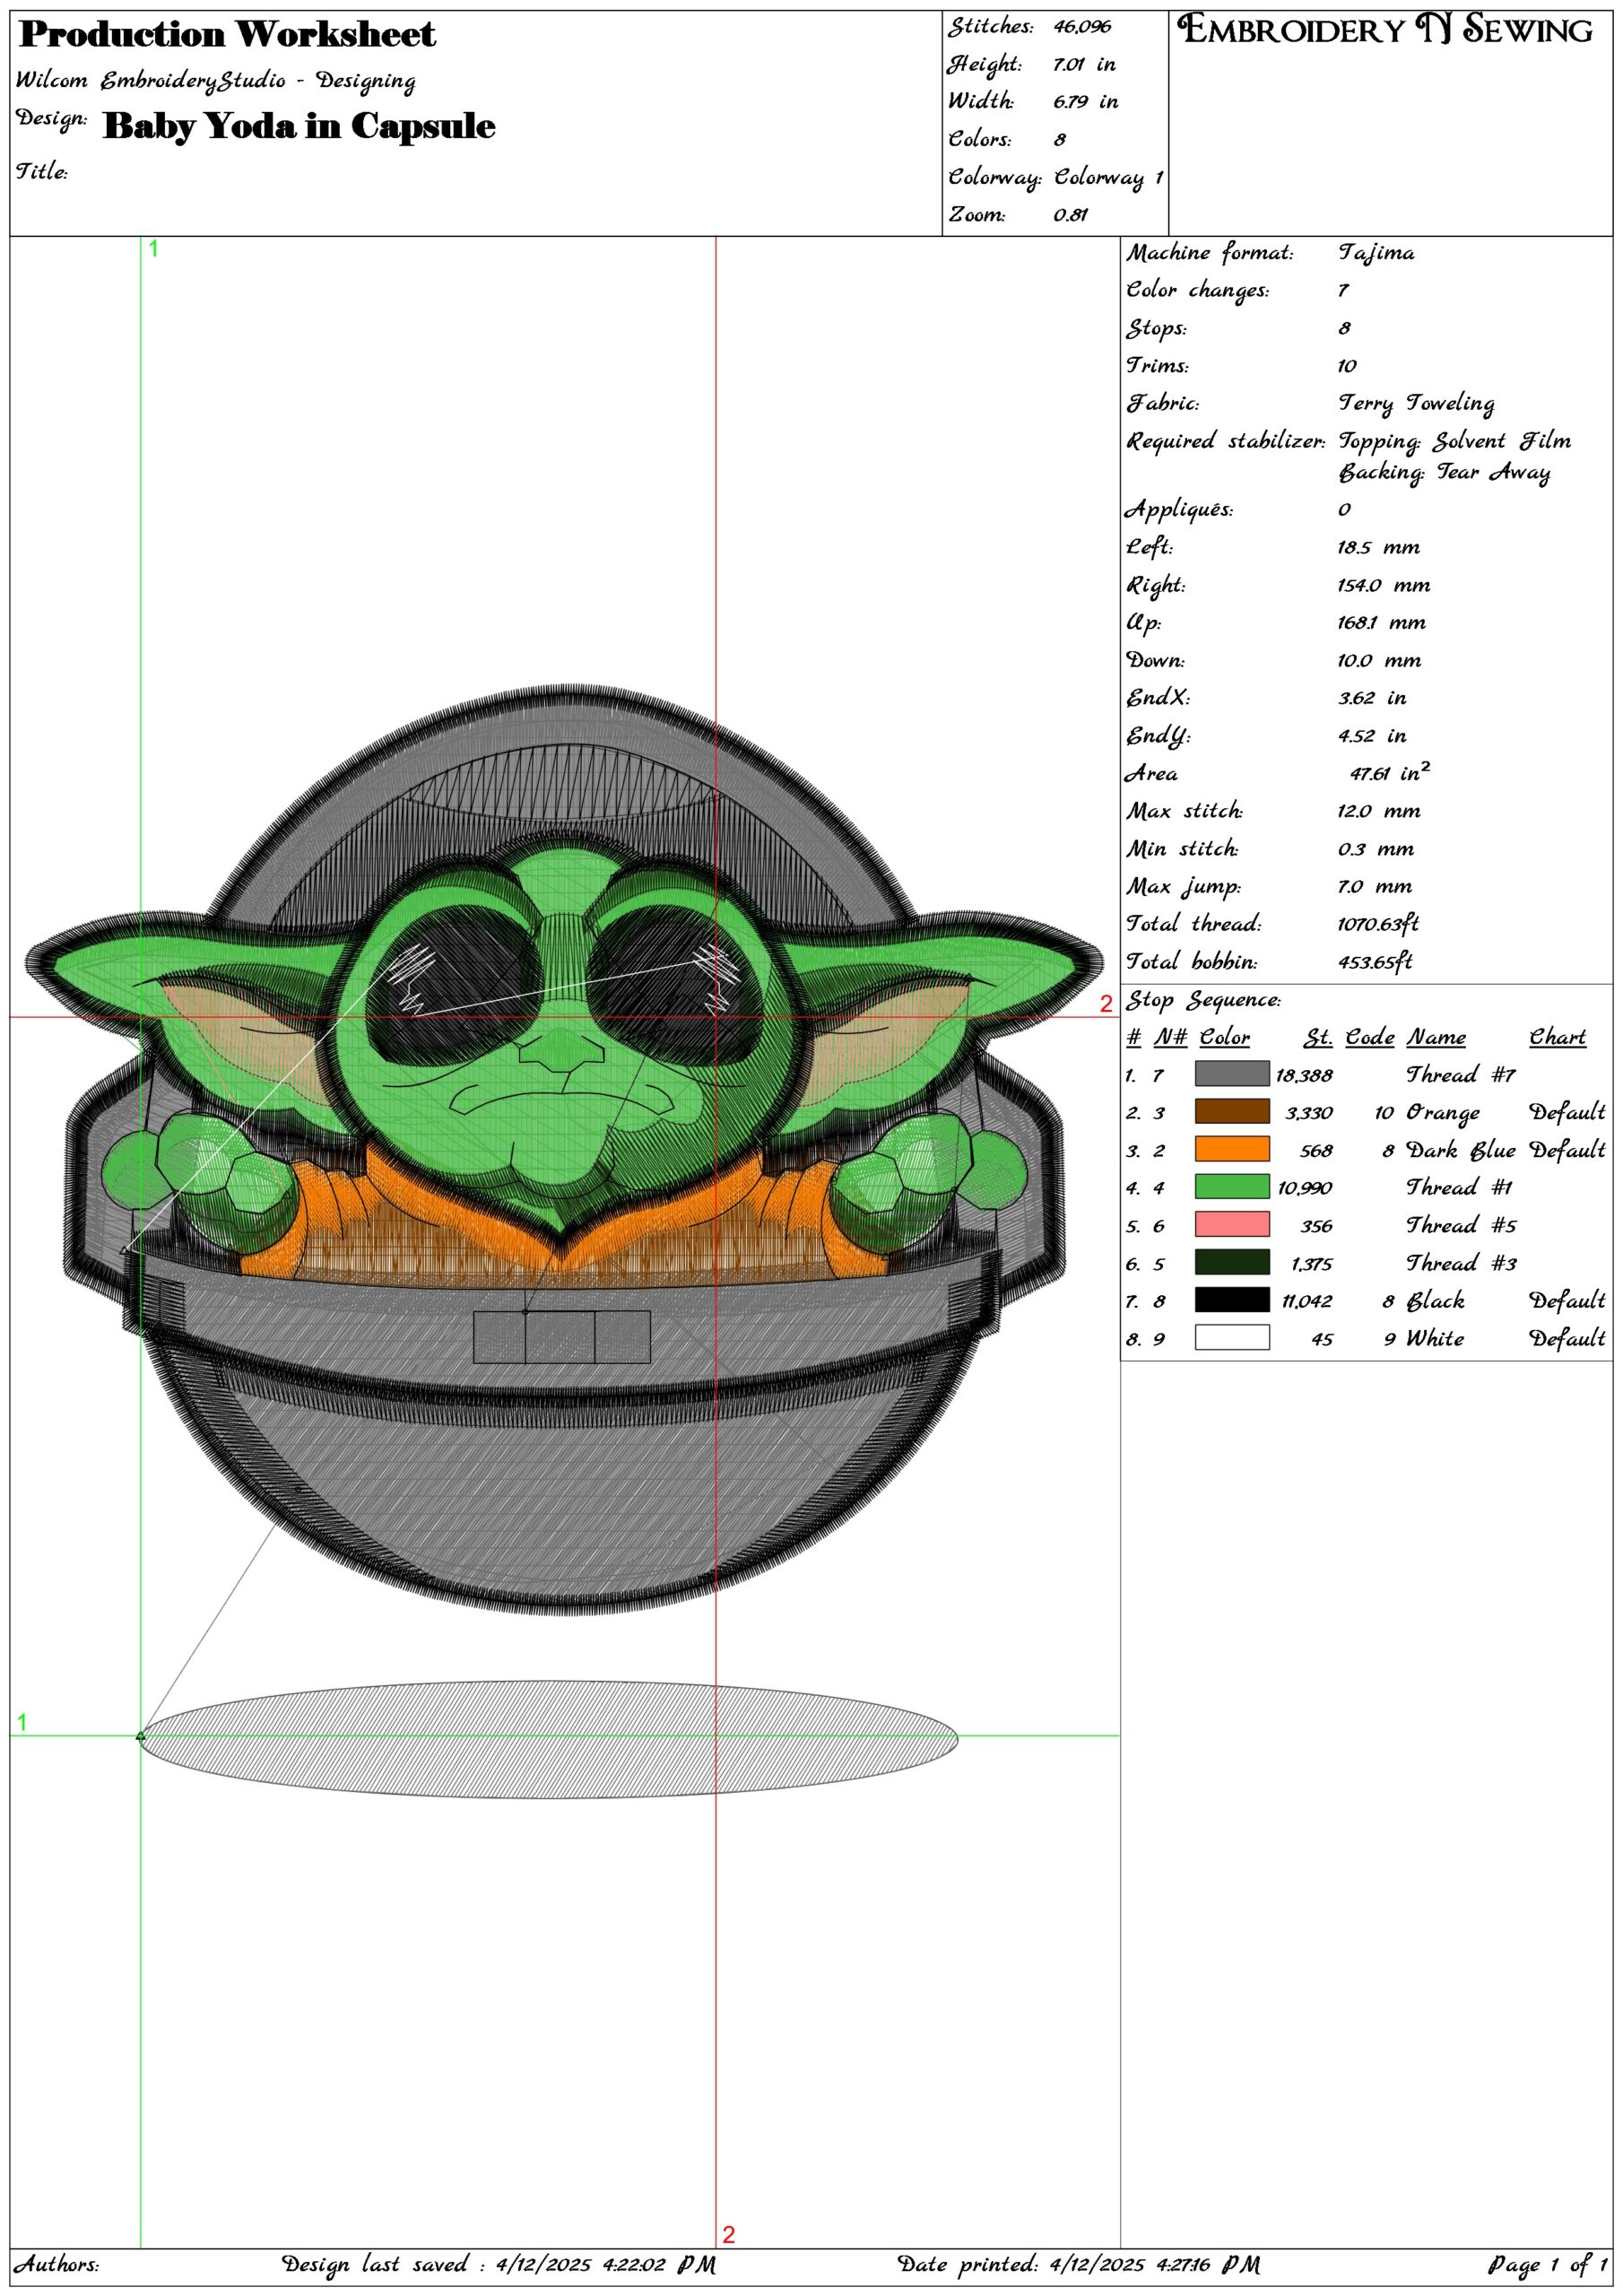
Task: Click the width value '6.79 in'
Action: 1085,102
